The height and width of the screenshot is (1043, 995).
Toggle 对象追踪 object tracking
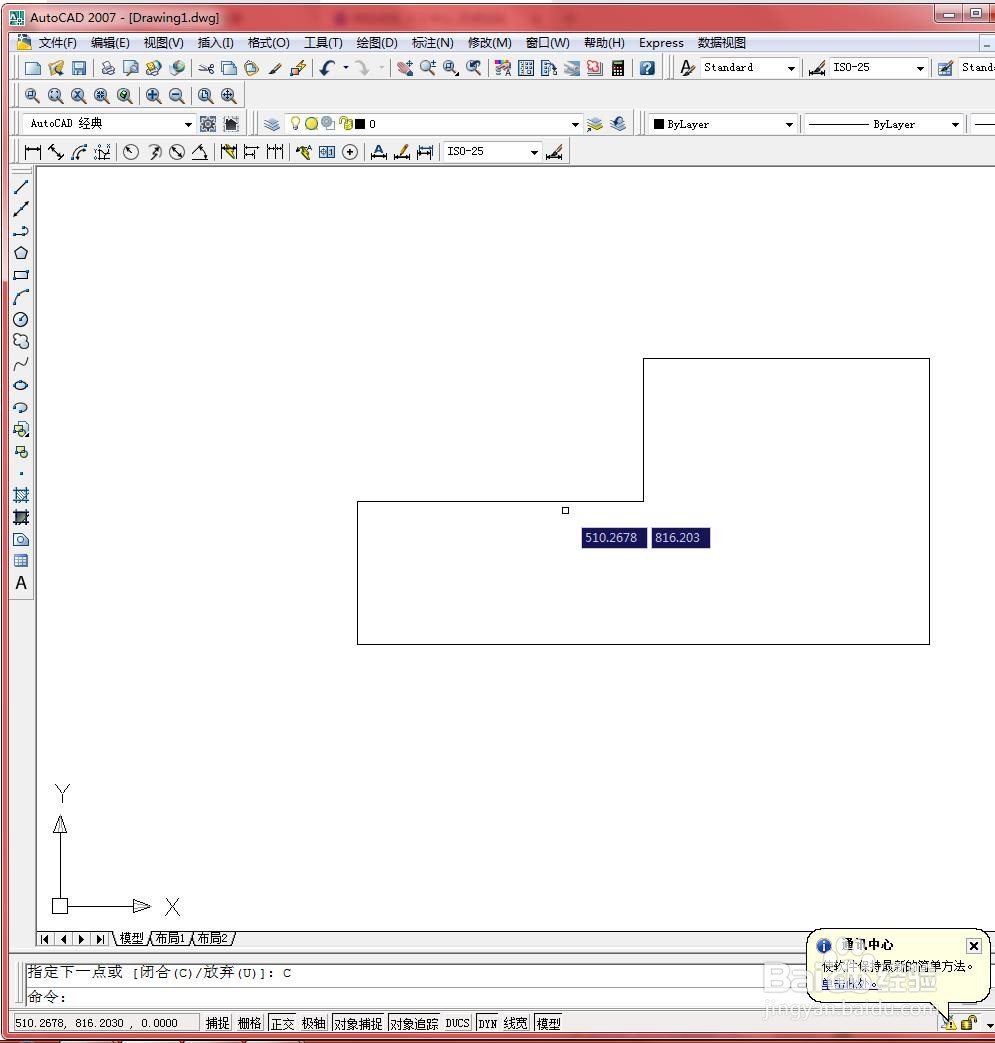point(414,1022)
